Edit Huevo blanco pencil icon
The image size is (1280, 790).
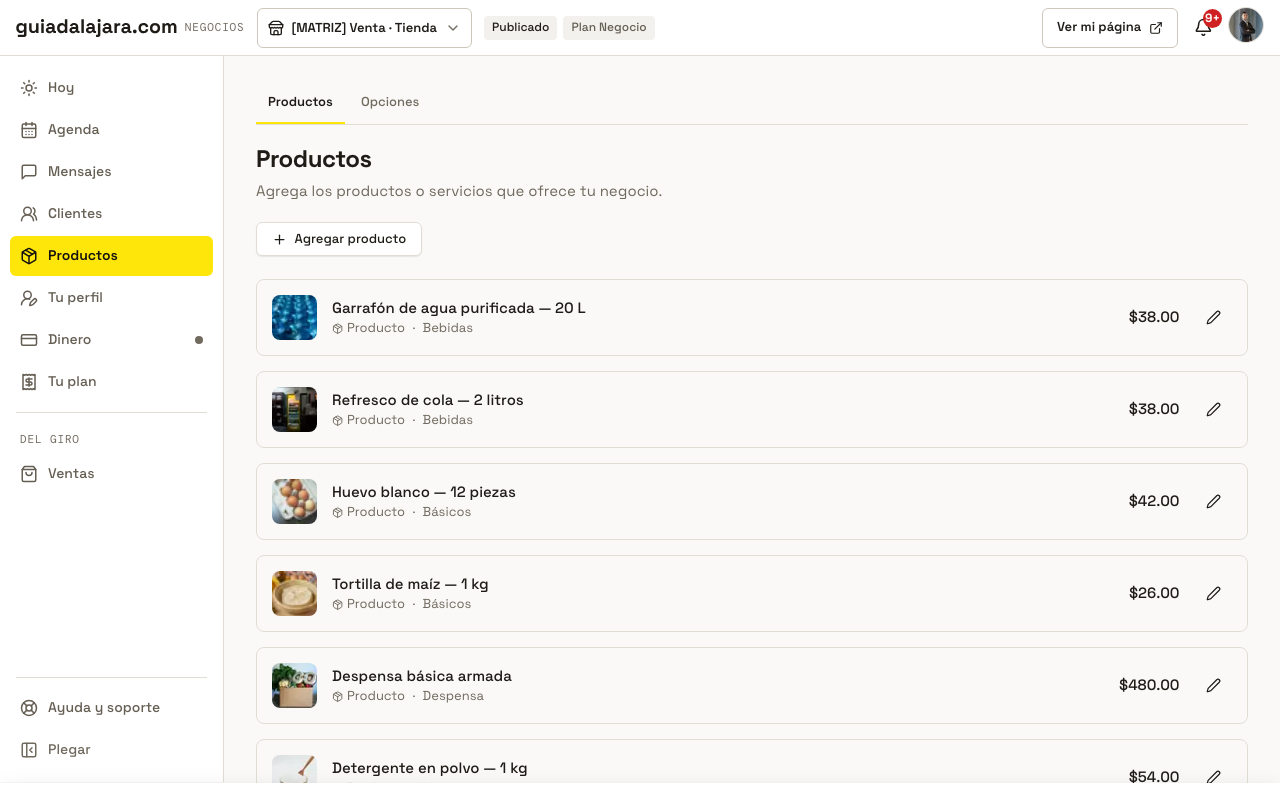(x=1214, y=501)
